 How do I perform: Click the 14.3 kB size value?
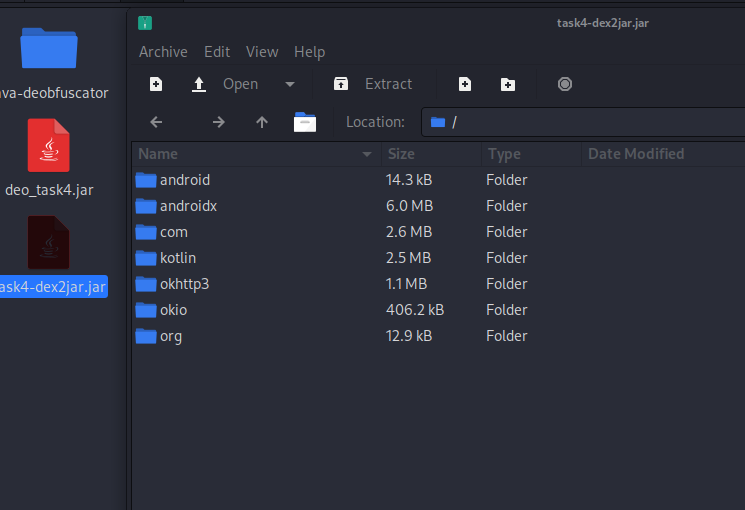[409, 180]
